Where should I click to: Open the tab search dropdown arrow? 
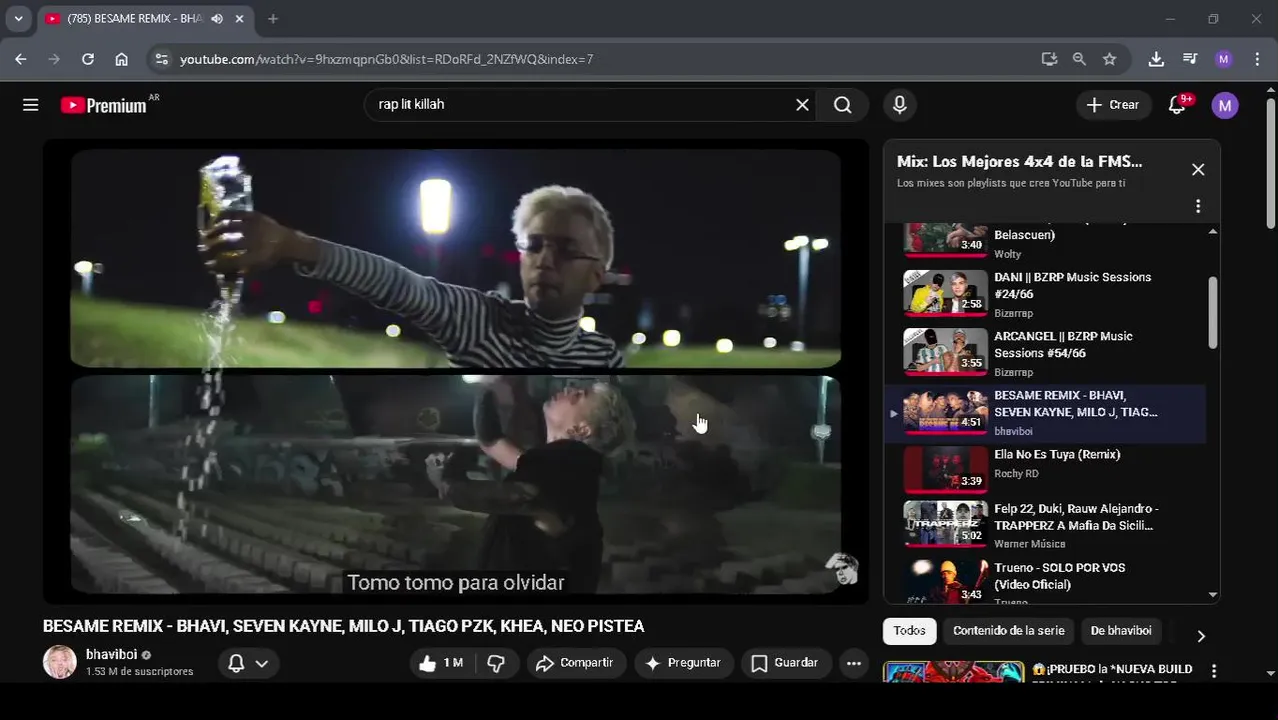coord(18,18)
